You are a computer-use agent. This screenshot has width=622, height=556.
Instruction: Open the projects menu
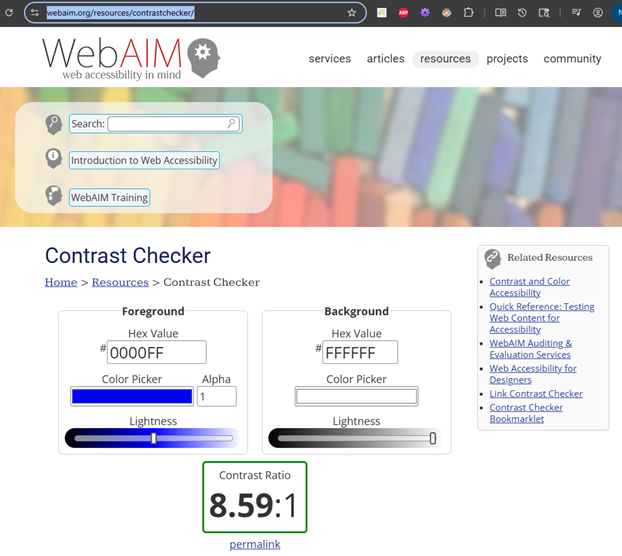tap(507, 59)
